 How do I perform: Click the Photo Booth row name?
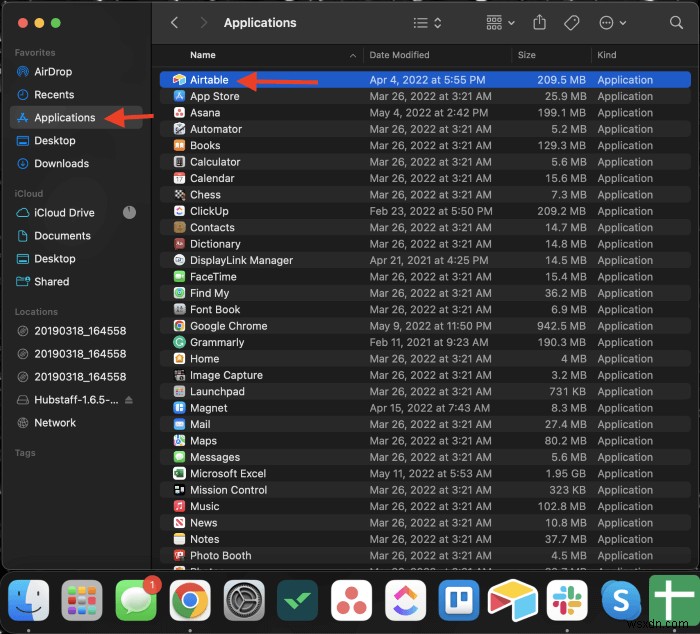click(x=221, y=556)
